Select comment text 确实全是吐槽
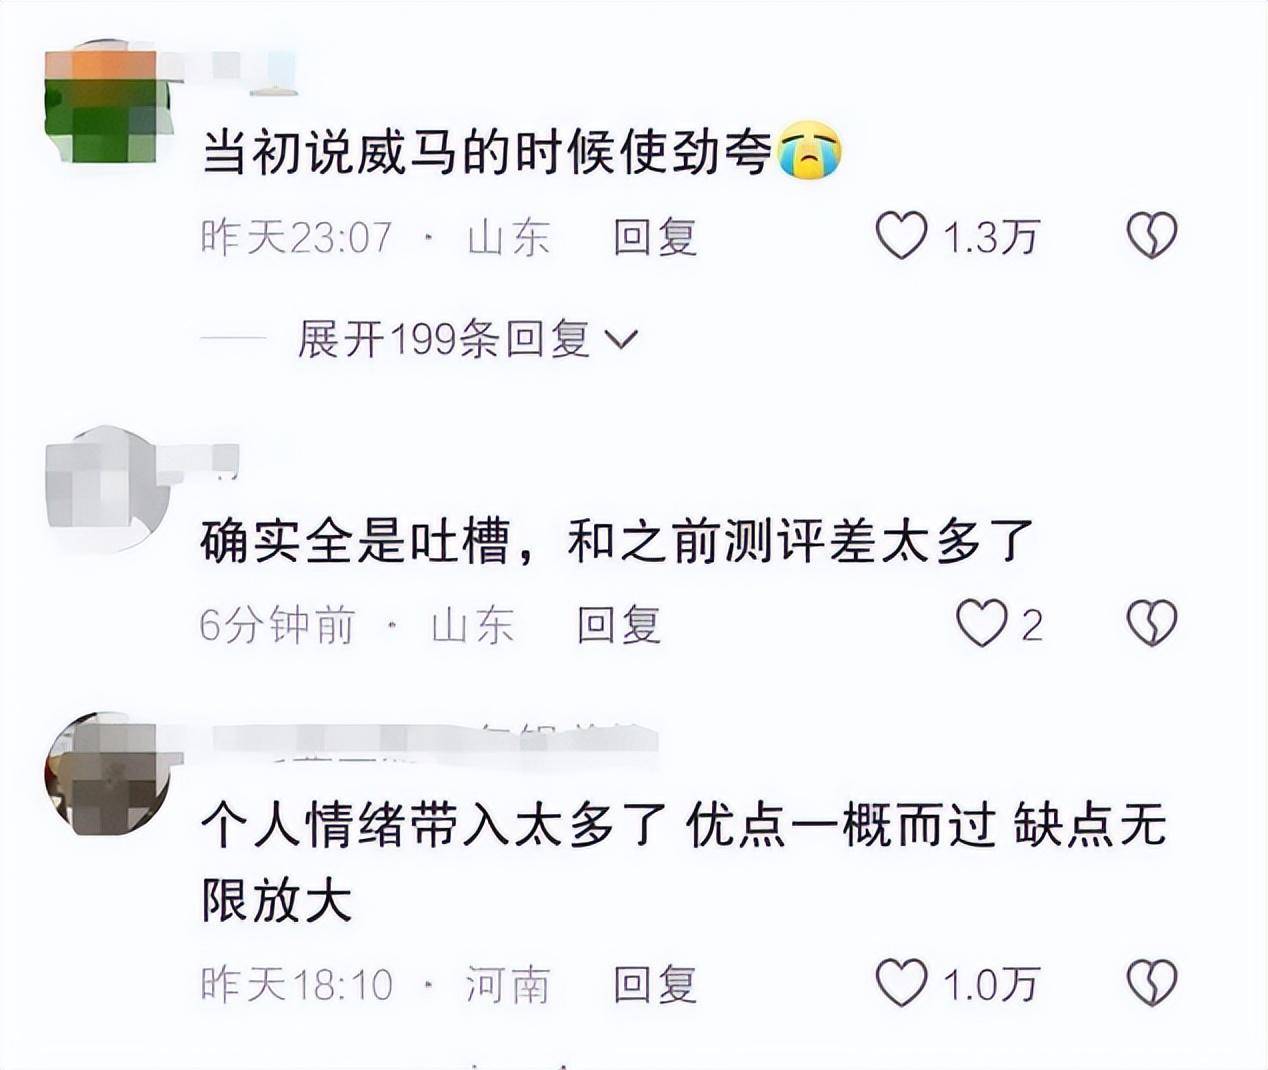This screenshot has width=1268, height=1070. pos(355,541)
